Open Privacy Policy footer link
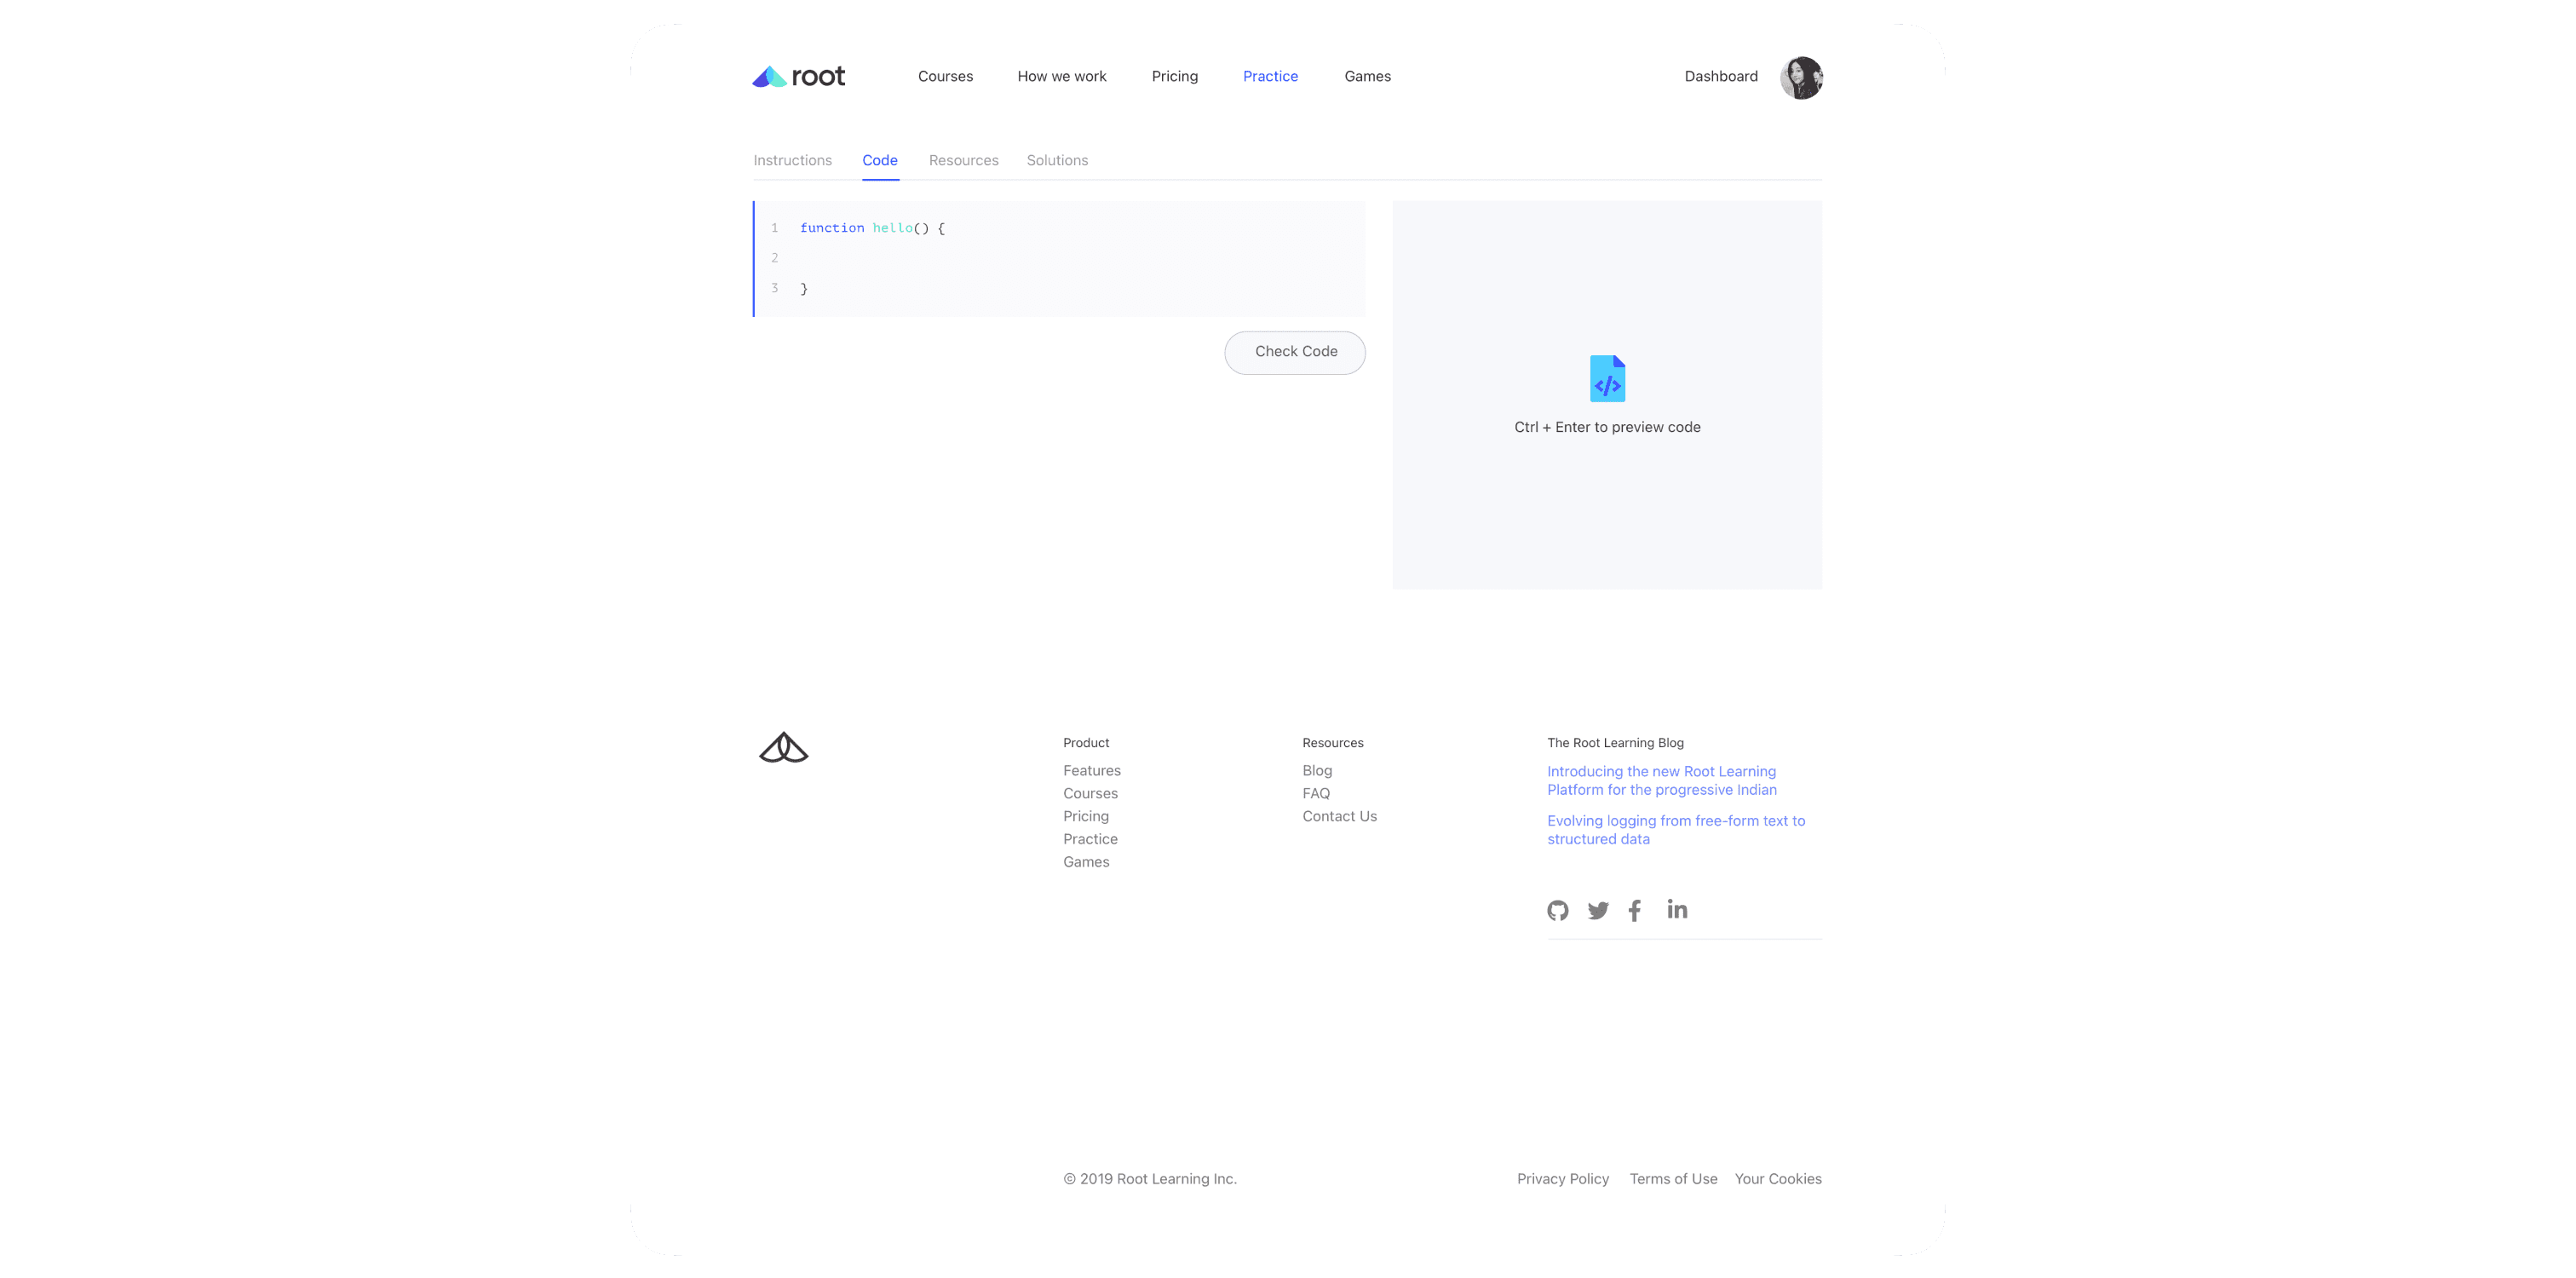The width and height of the screenshot is (2576, 1278). tap(1562, 1179)
